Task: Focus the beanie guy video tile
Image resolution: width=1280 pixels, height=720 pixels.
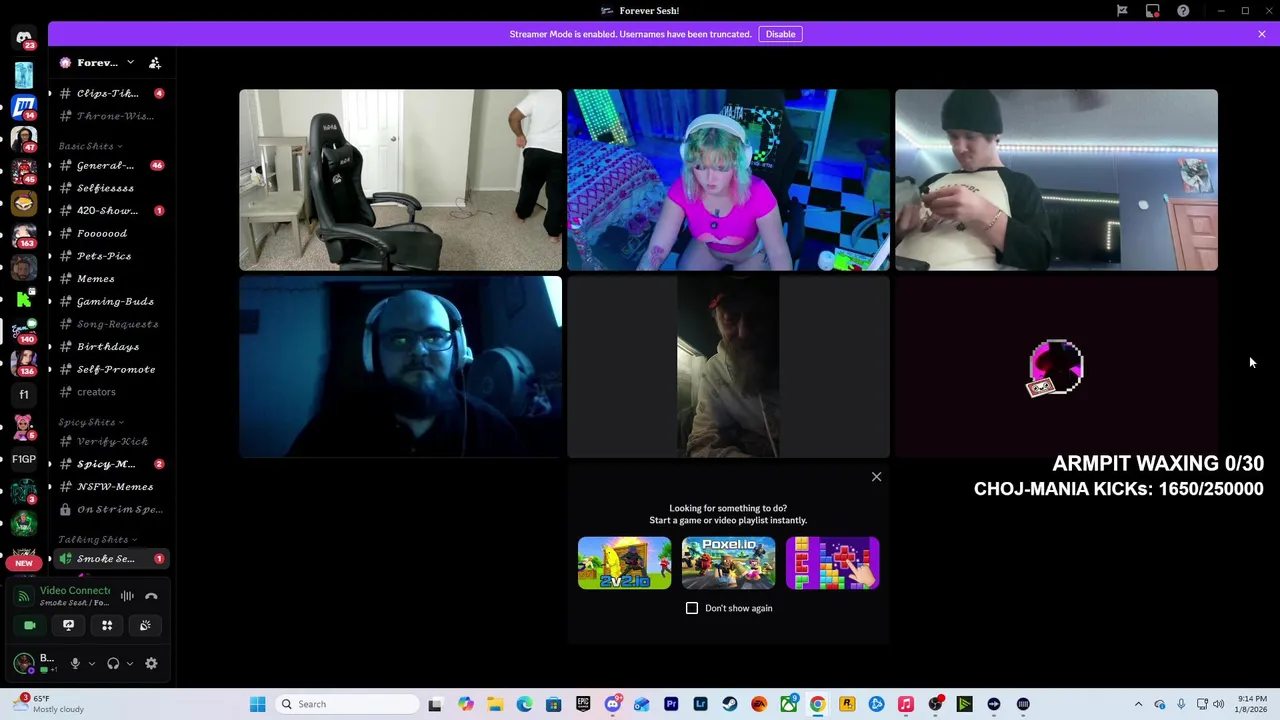Action: coord(1056,180)
